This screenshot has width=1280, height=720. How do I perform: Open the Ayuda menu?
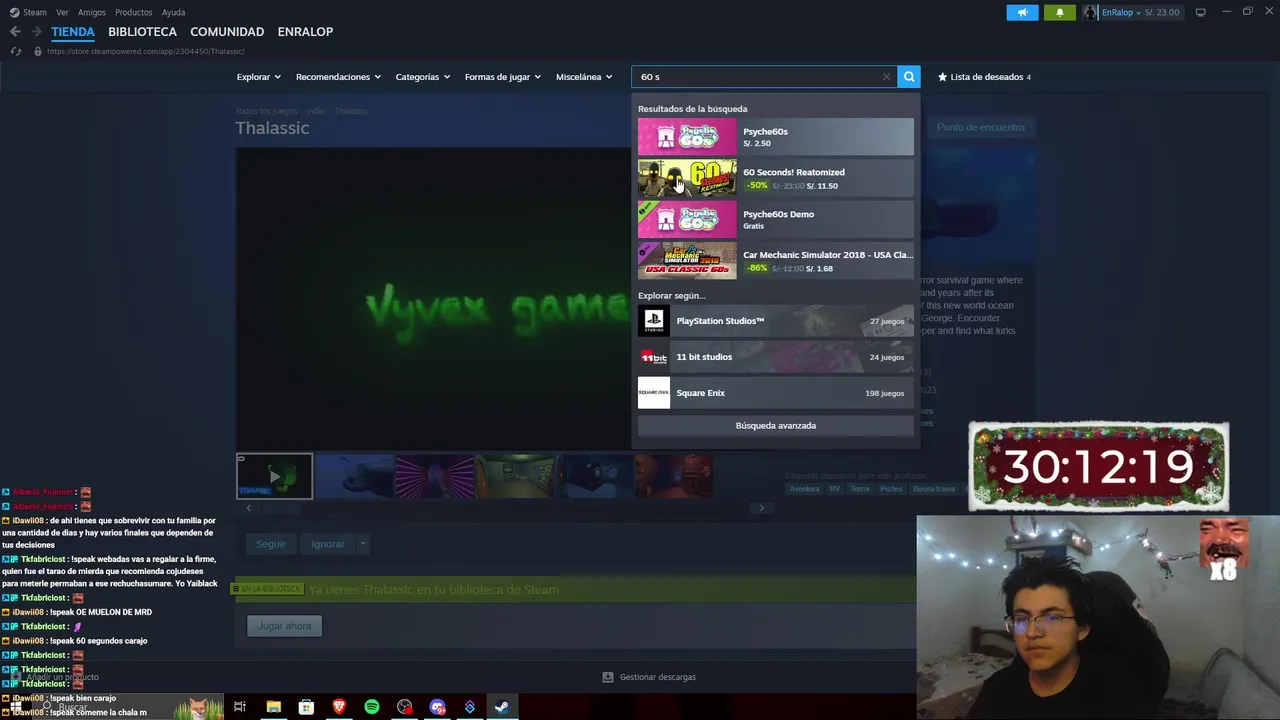[173, 12]
